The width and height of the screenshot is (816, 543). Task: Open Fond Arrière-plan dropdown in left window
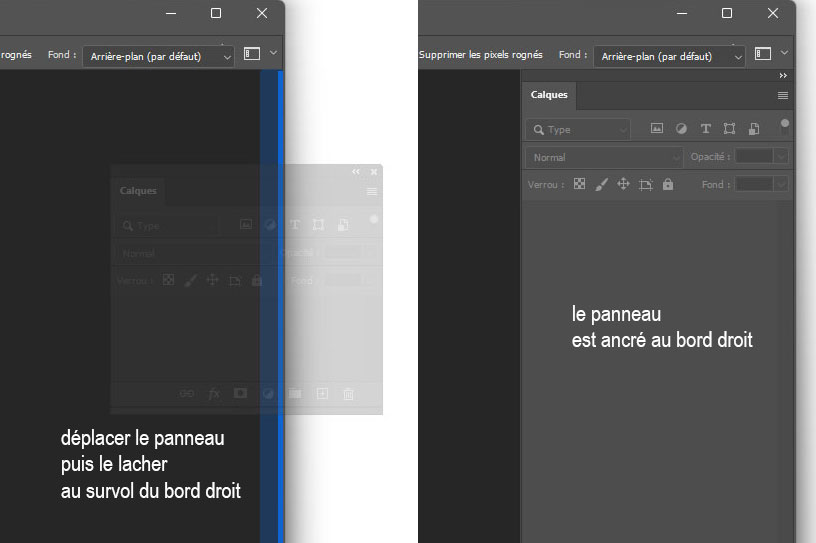tap(158, 56)
